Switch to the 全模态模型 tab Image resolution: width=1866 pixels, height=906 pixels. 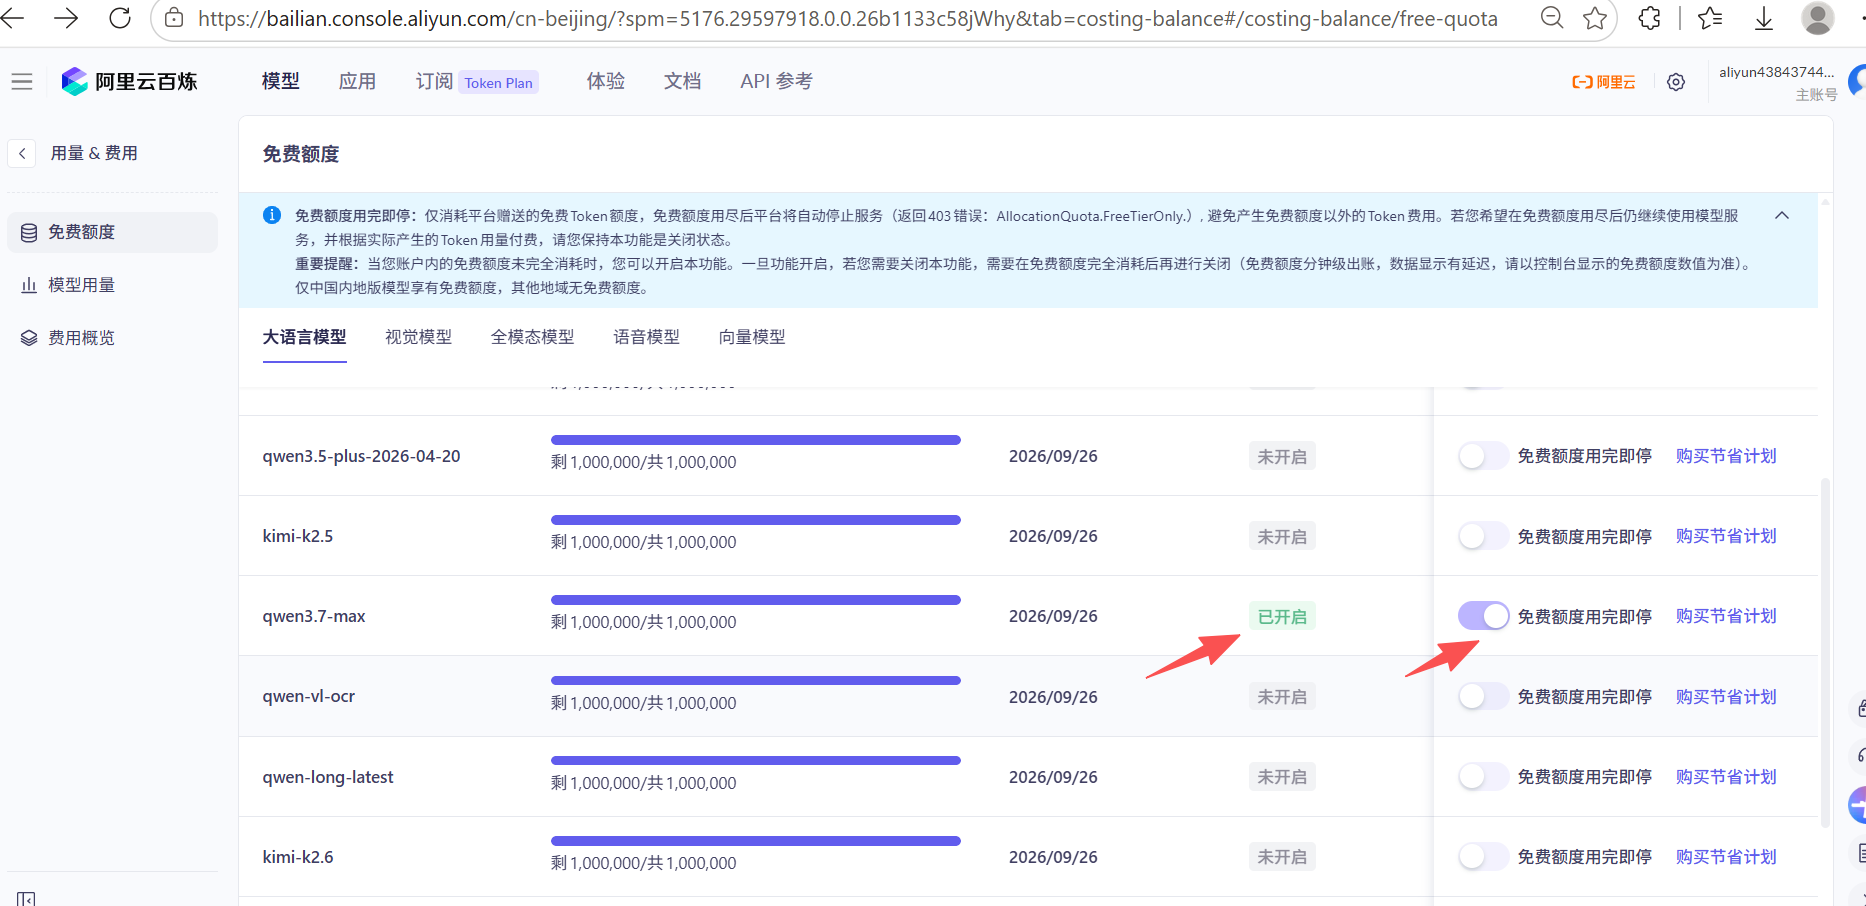533,338
